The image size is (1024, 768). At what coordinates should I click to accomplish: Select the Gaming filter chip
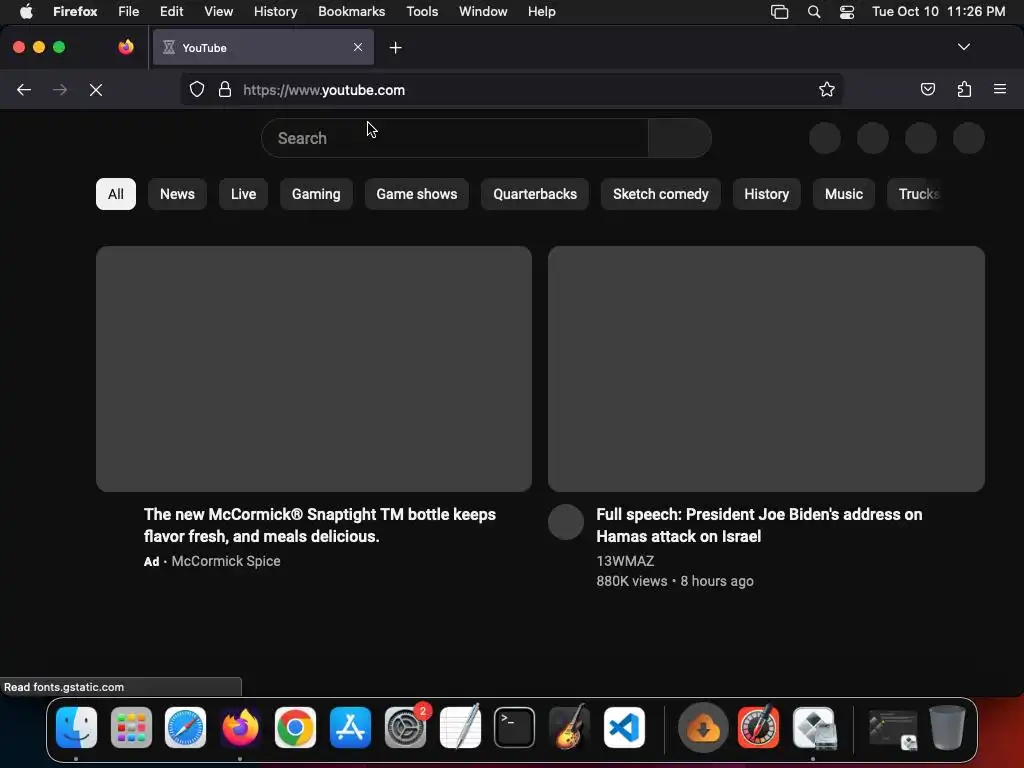[316, 194]
